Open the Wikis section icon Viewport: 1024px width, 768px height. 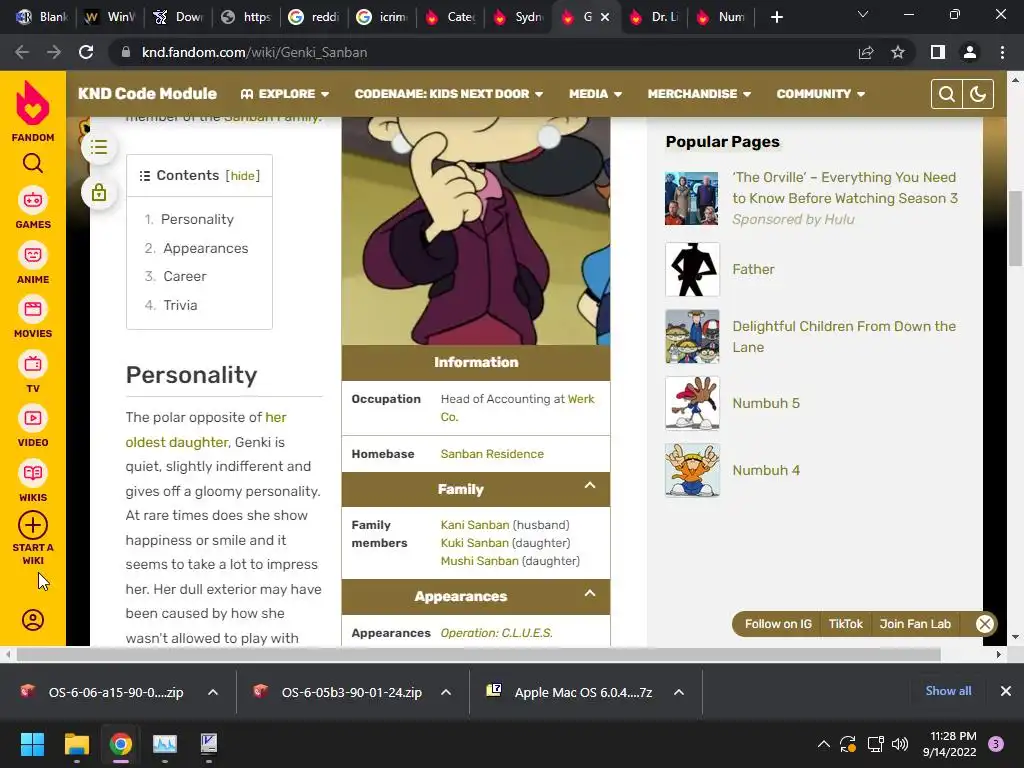pos(33,473)
